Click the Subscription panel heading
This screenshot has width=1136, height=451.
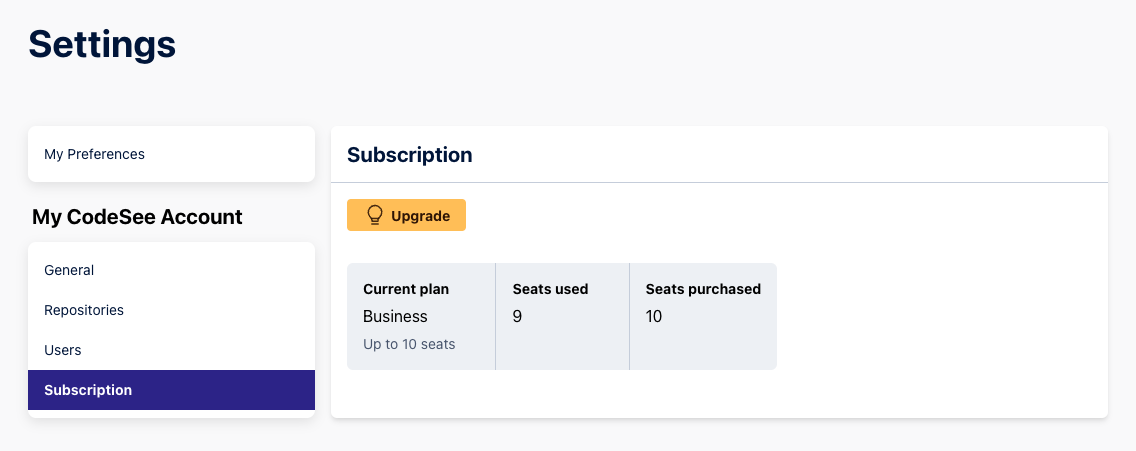coord(409,155)
